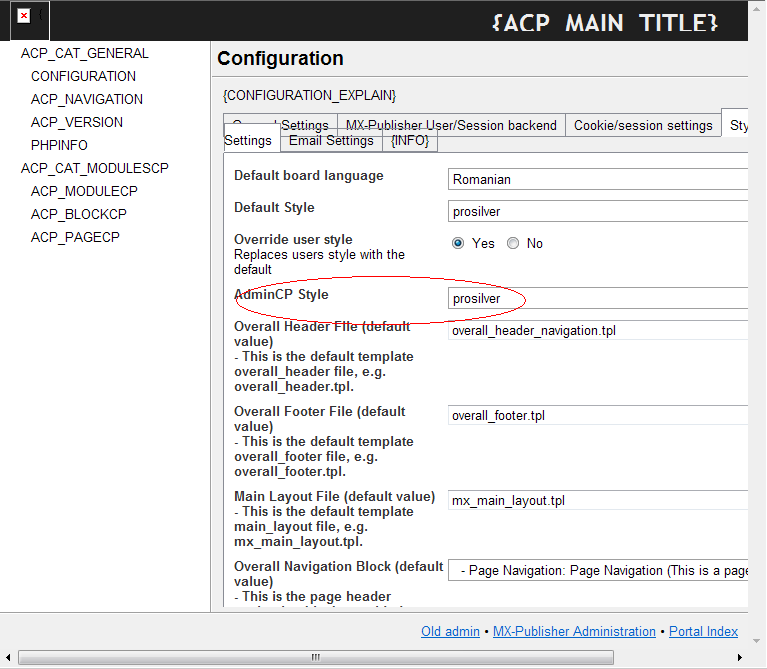The image size is (767, 669).
Task: Go to the Portal Index link
Action: 704,631
